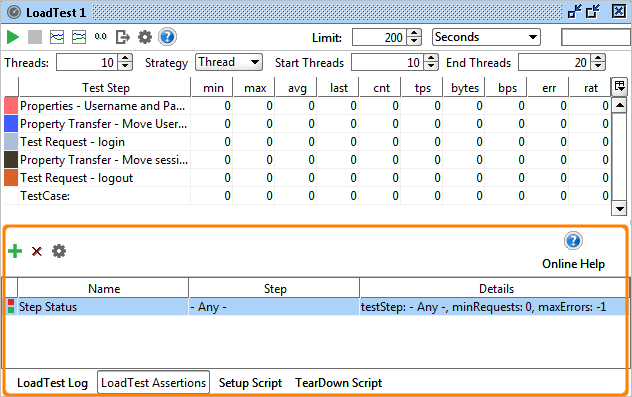Click the orange logout step color swatch

(x=11, y=178)
